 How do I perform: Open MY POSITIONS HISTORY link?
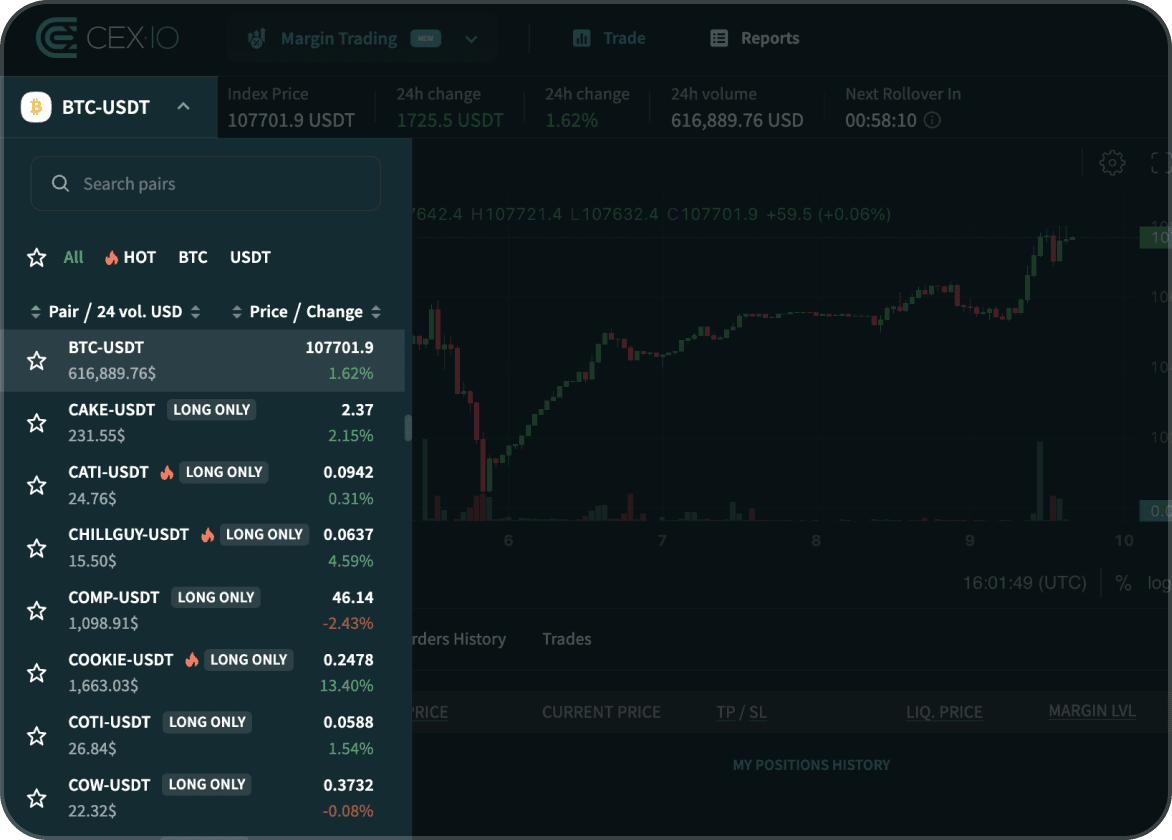click(x=811, y=765)
